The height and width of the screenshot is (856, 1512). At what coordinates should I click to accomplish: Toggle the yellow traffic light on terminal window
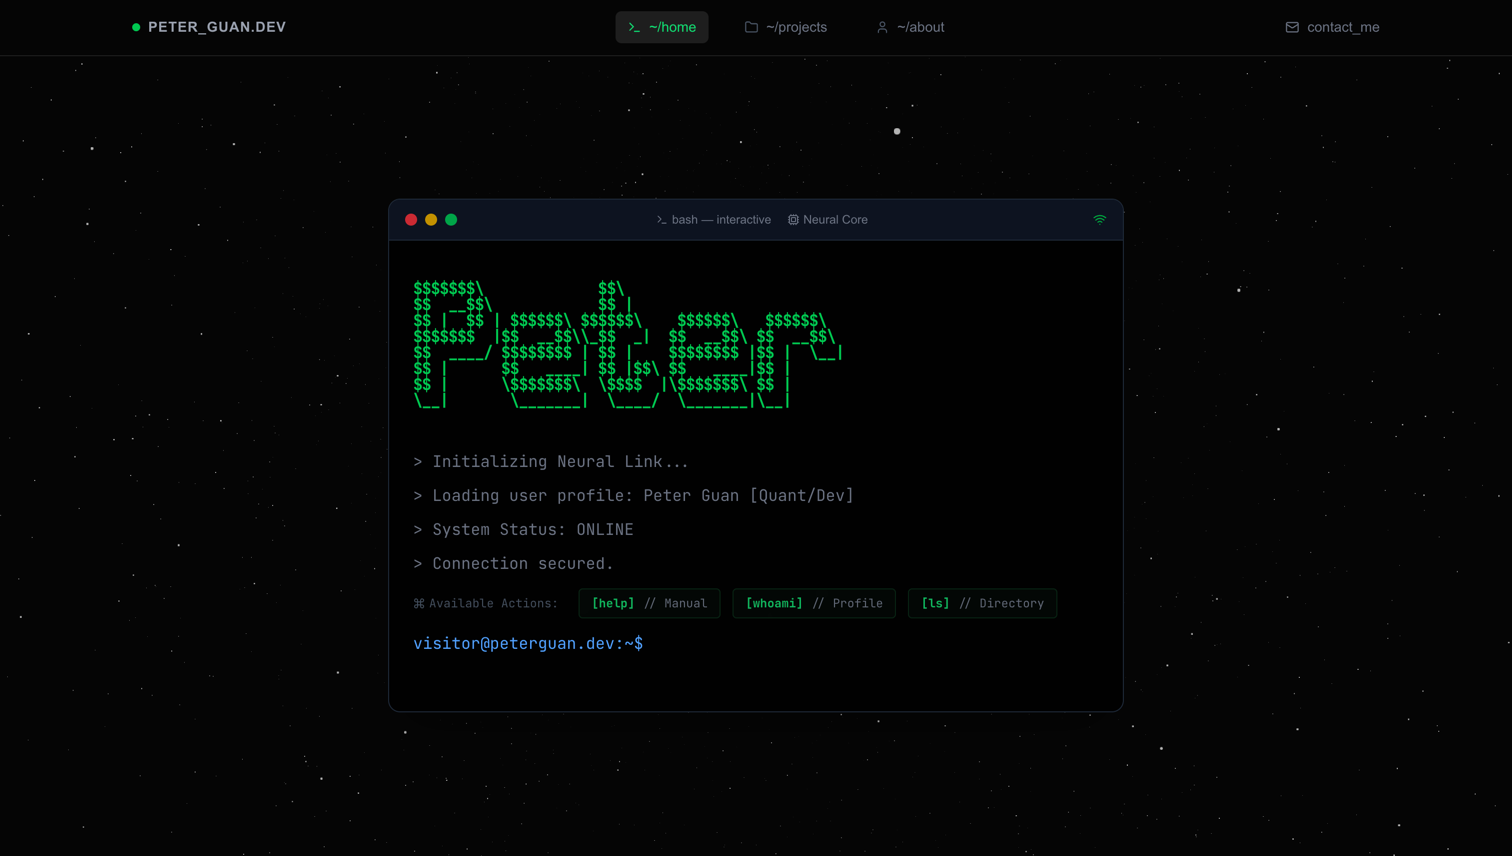pyautogui.click(x=431, y=219)
